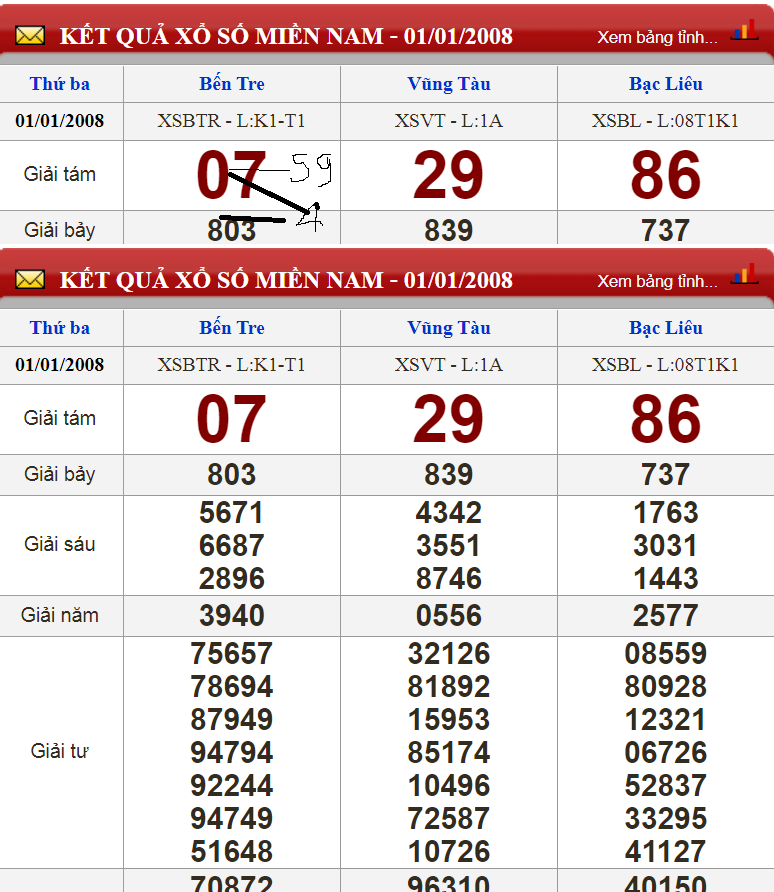
Task: Open 'Xem bảng tính...' link in the lower header
Action: point(657,282)
